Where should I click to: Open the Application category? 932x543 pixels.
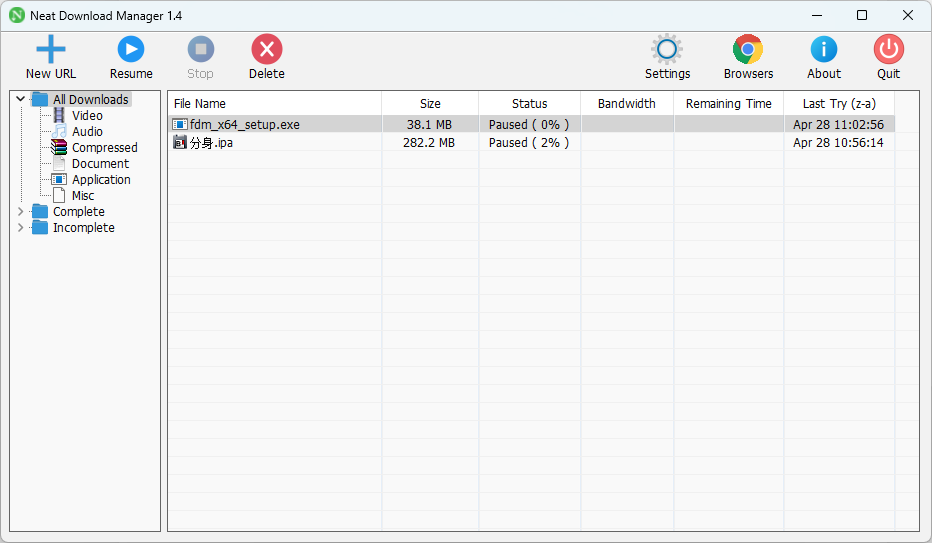point(100,180)
